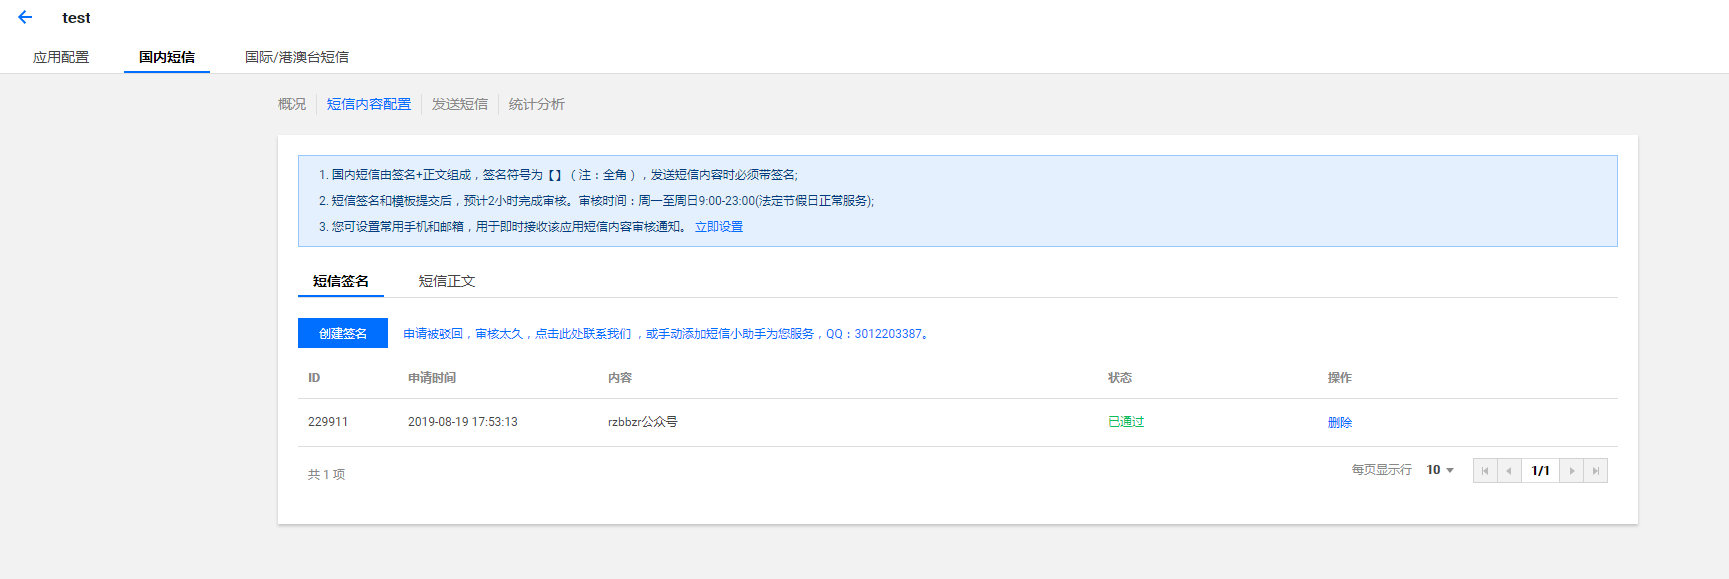Open the 应用配置 tab

point(61,57)
